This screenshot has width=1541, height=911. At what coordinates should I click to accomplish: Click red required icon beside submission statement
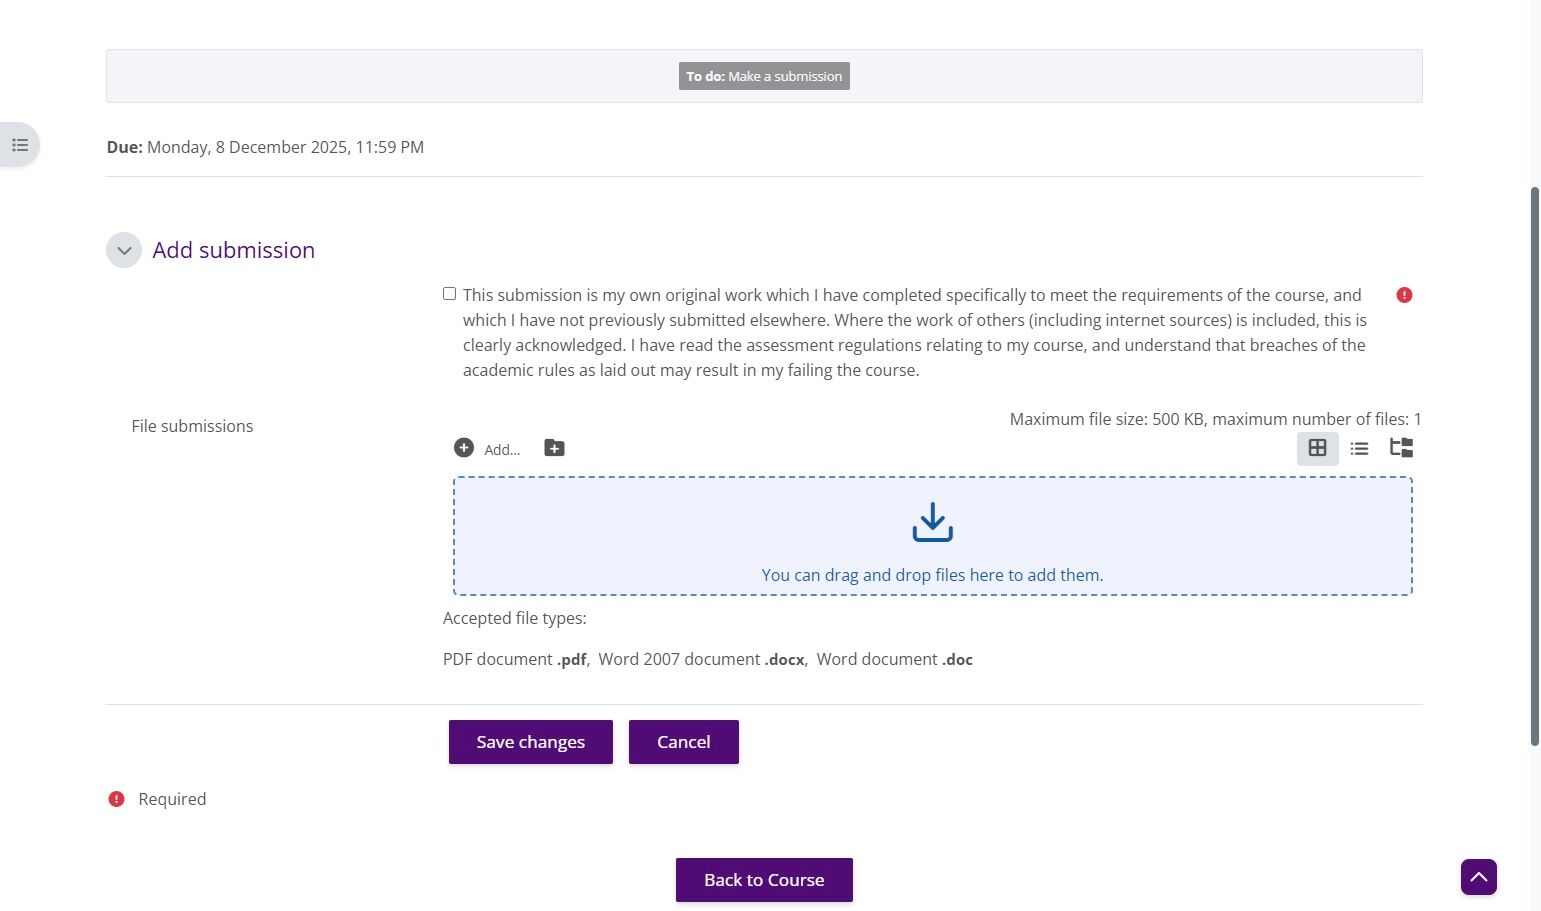point(1404,295)
